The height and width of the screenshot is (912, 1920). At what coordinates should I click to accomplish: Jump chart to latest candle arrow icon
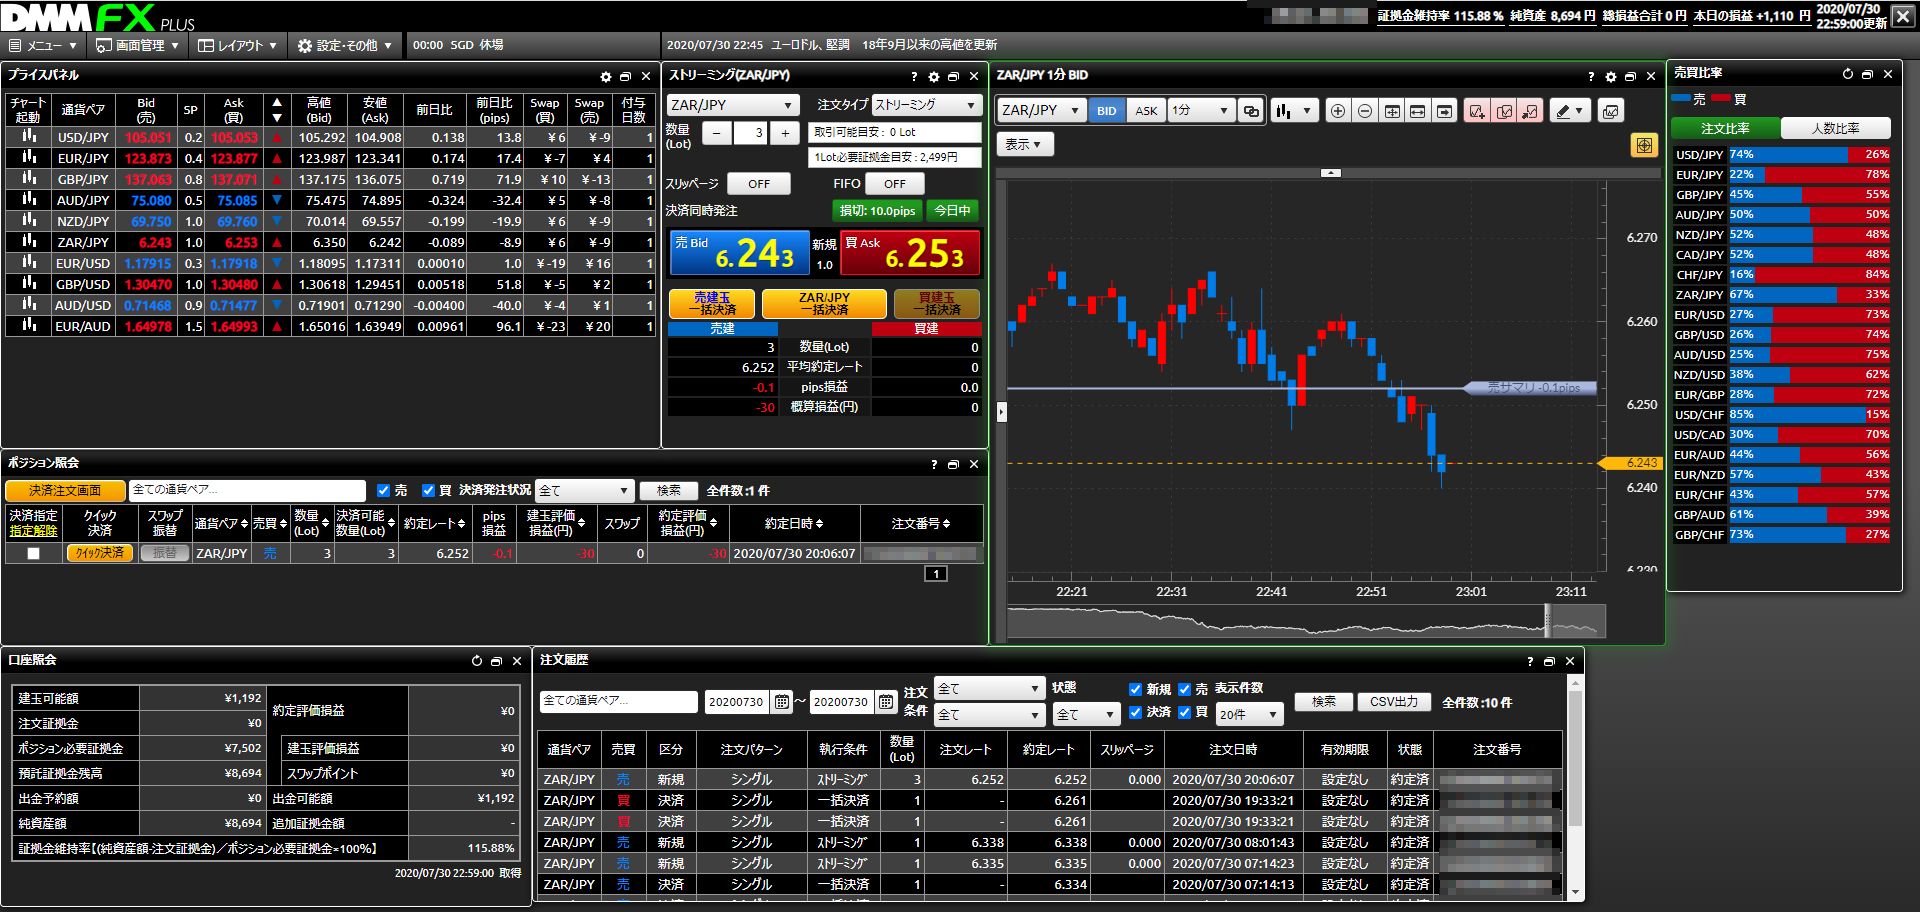pyautogui.click(x=1444, y=111)
